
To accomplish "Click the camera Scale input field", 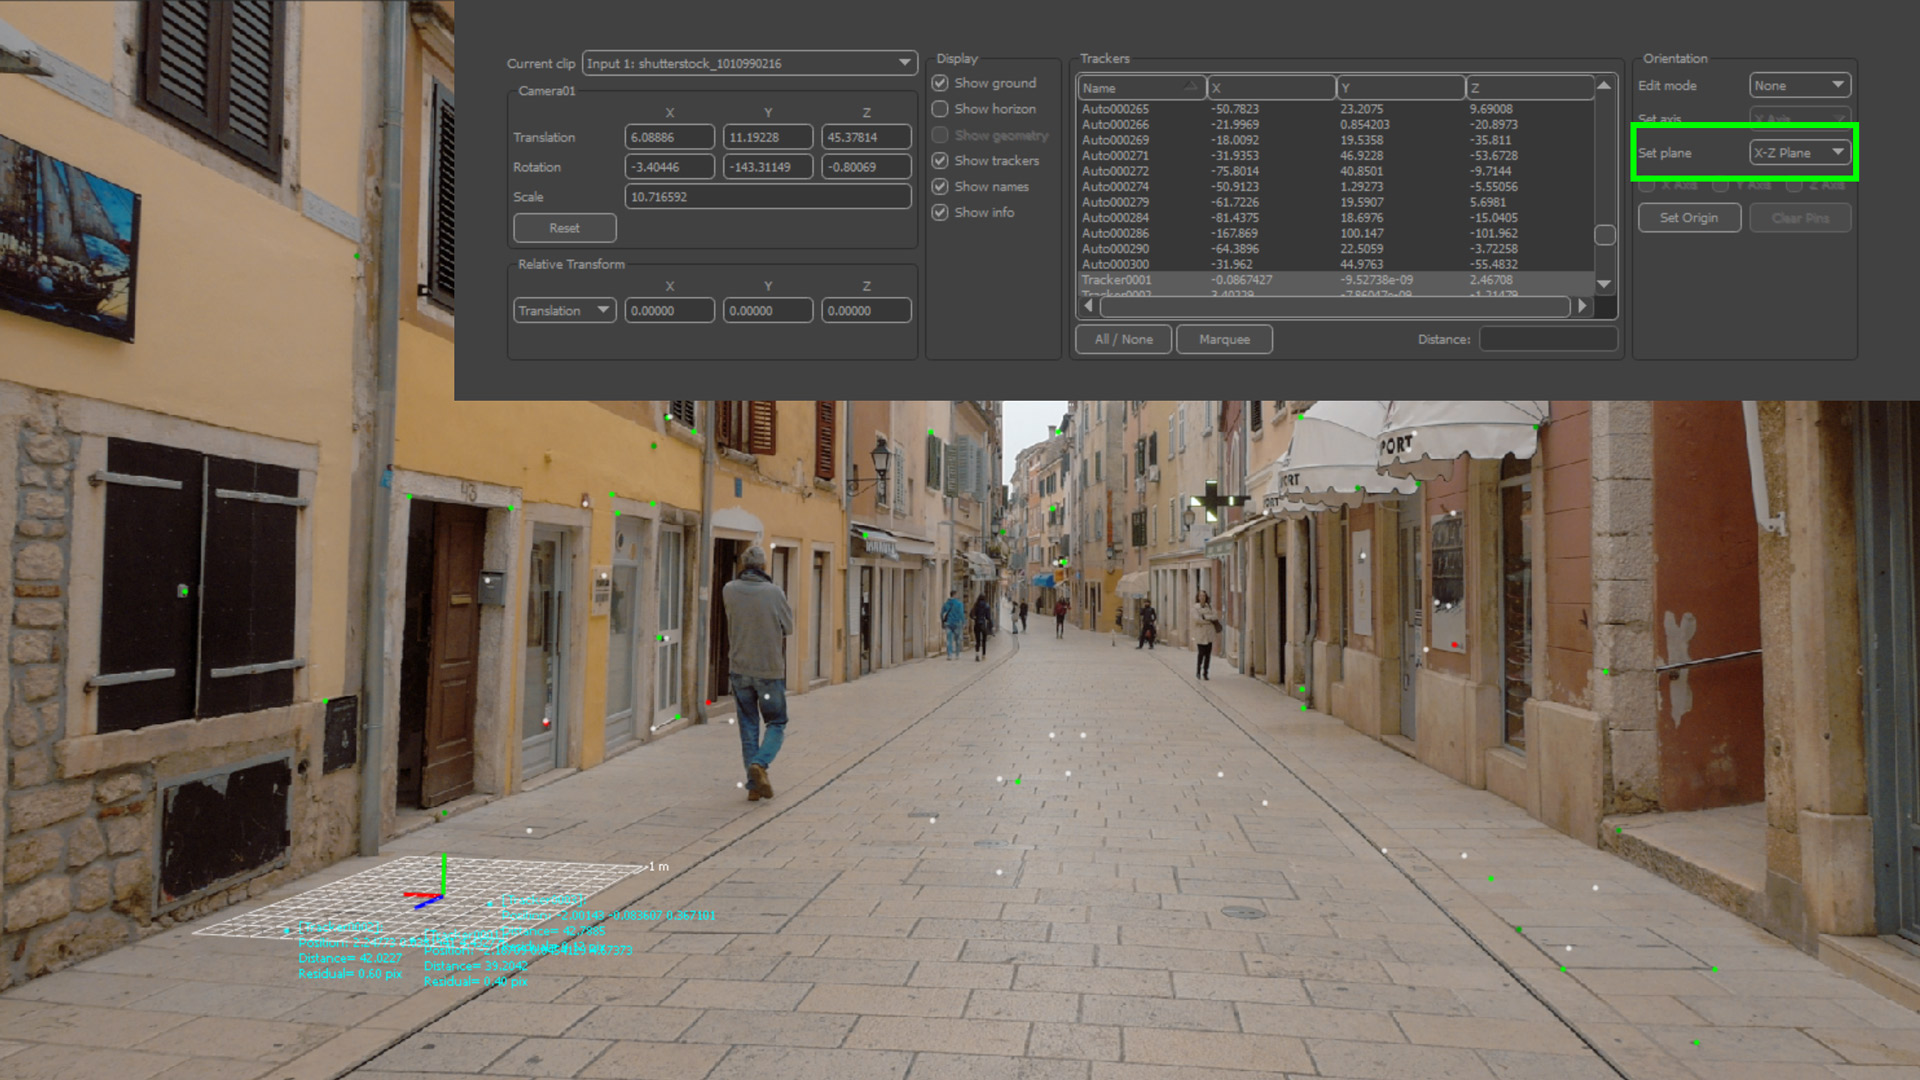I will [767, 197].
